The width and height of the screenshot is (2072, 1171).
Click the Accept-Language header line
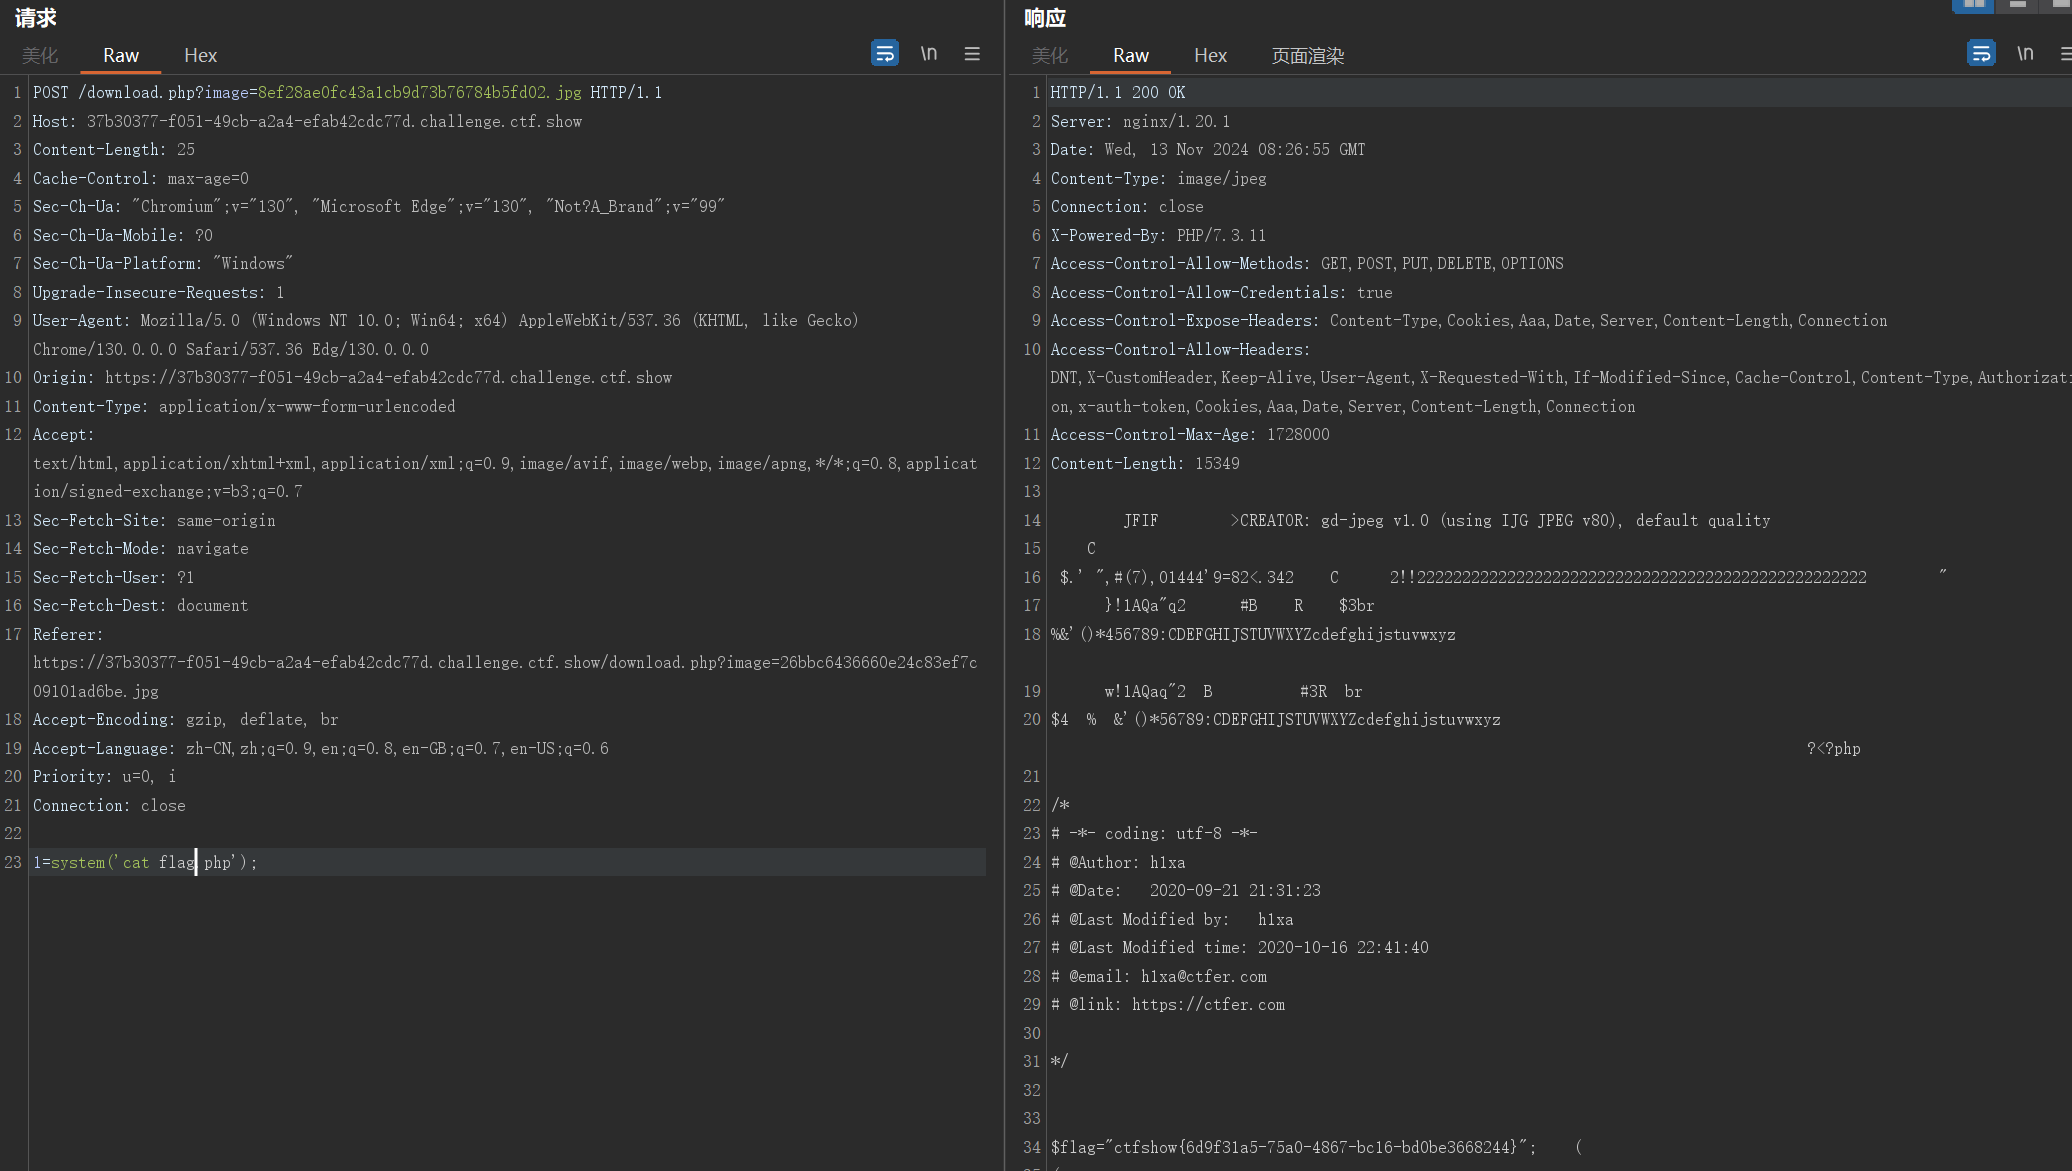tap(321, 749)
